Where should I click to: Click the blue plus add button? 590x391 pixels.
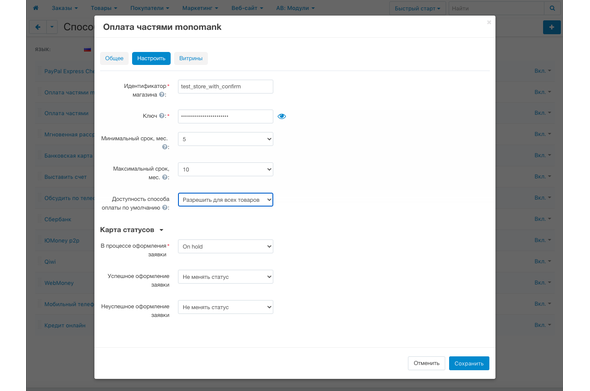552,27
